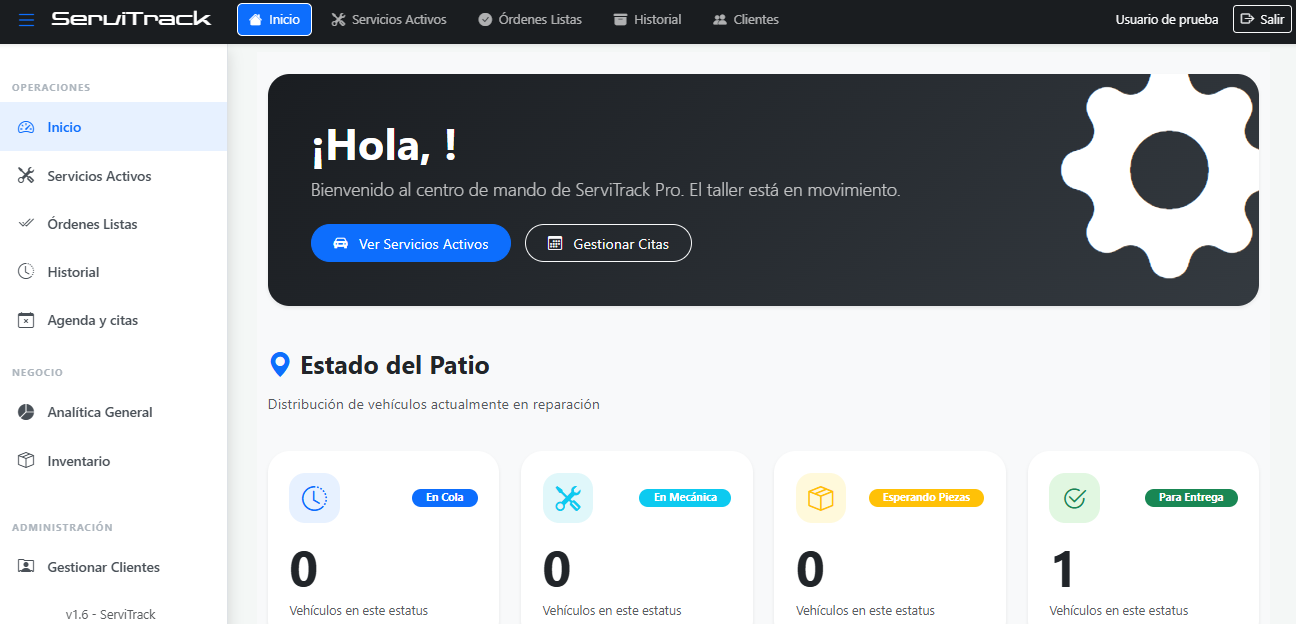Select the speedometer icon next to Inicio

point(24,127)
